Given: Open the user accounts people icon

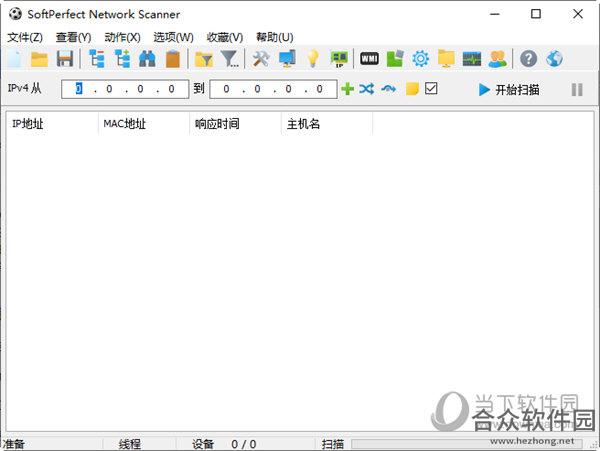Looking at the screenshot, I should pyautogui.click(x=497, y=59).
